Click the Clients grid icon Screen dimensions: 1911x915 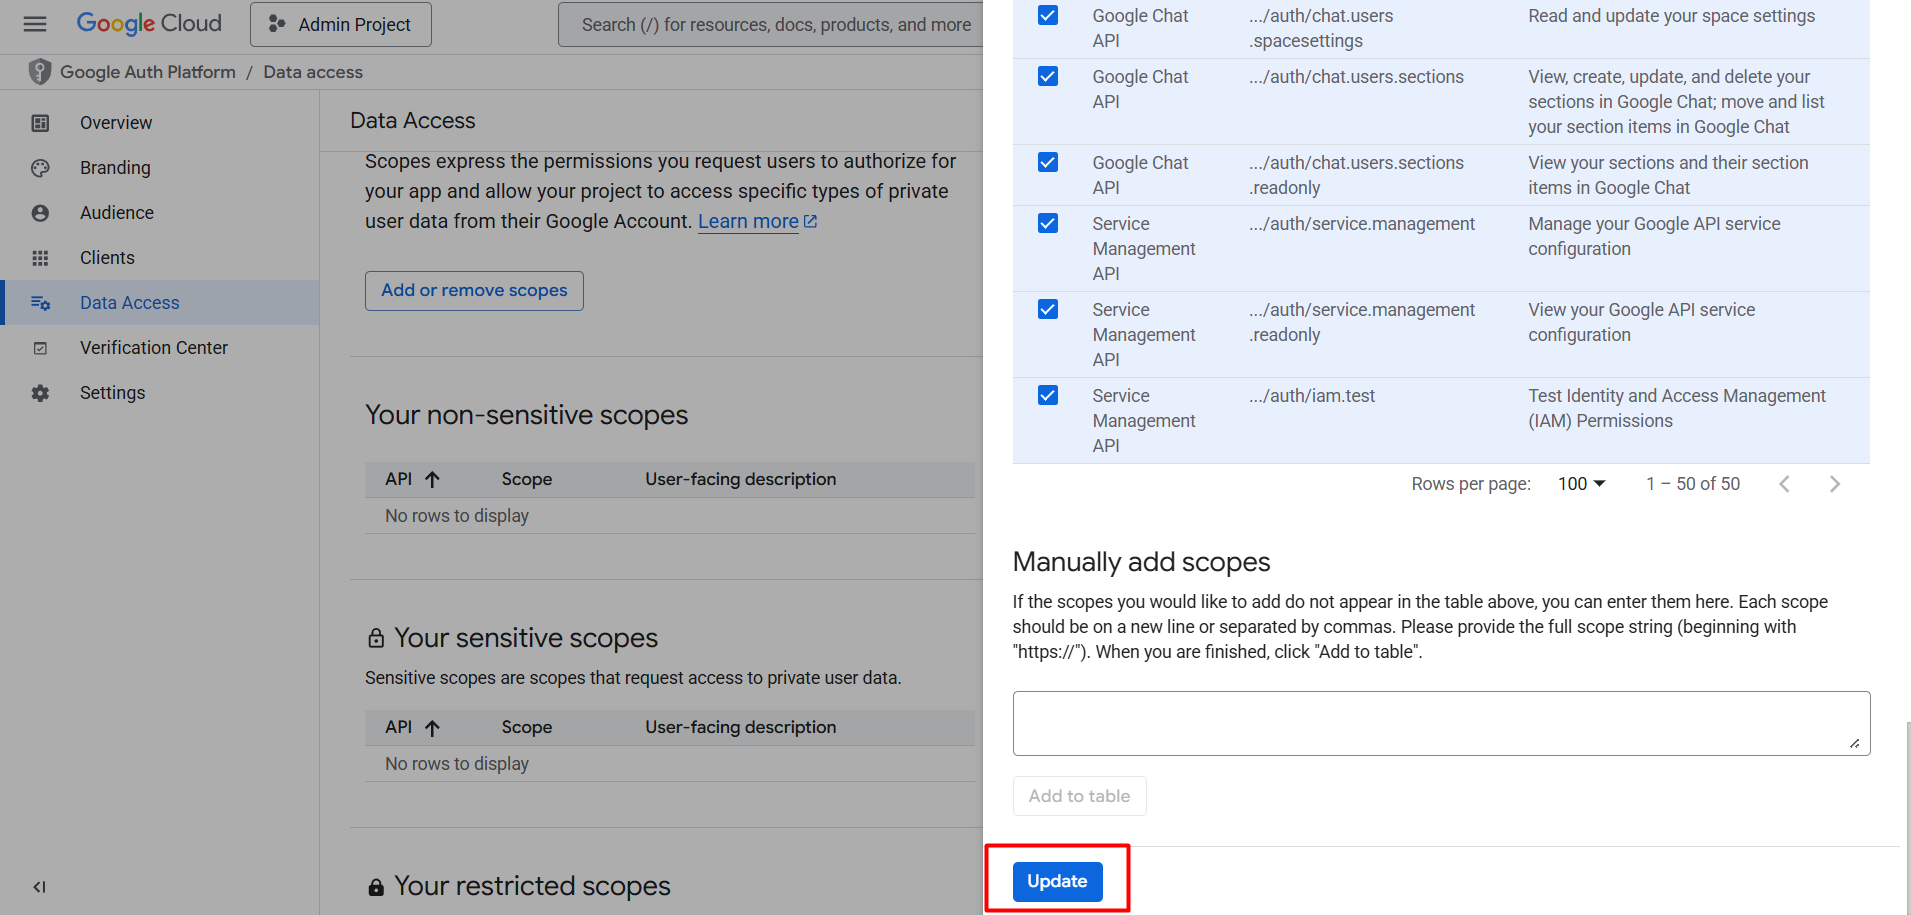[x=40, y=258]
